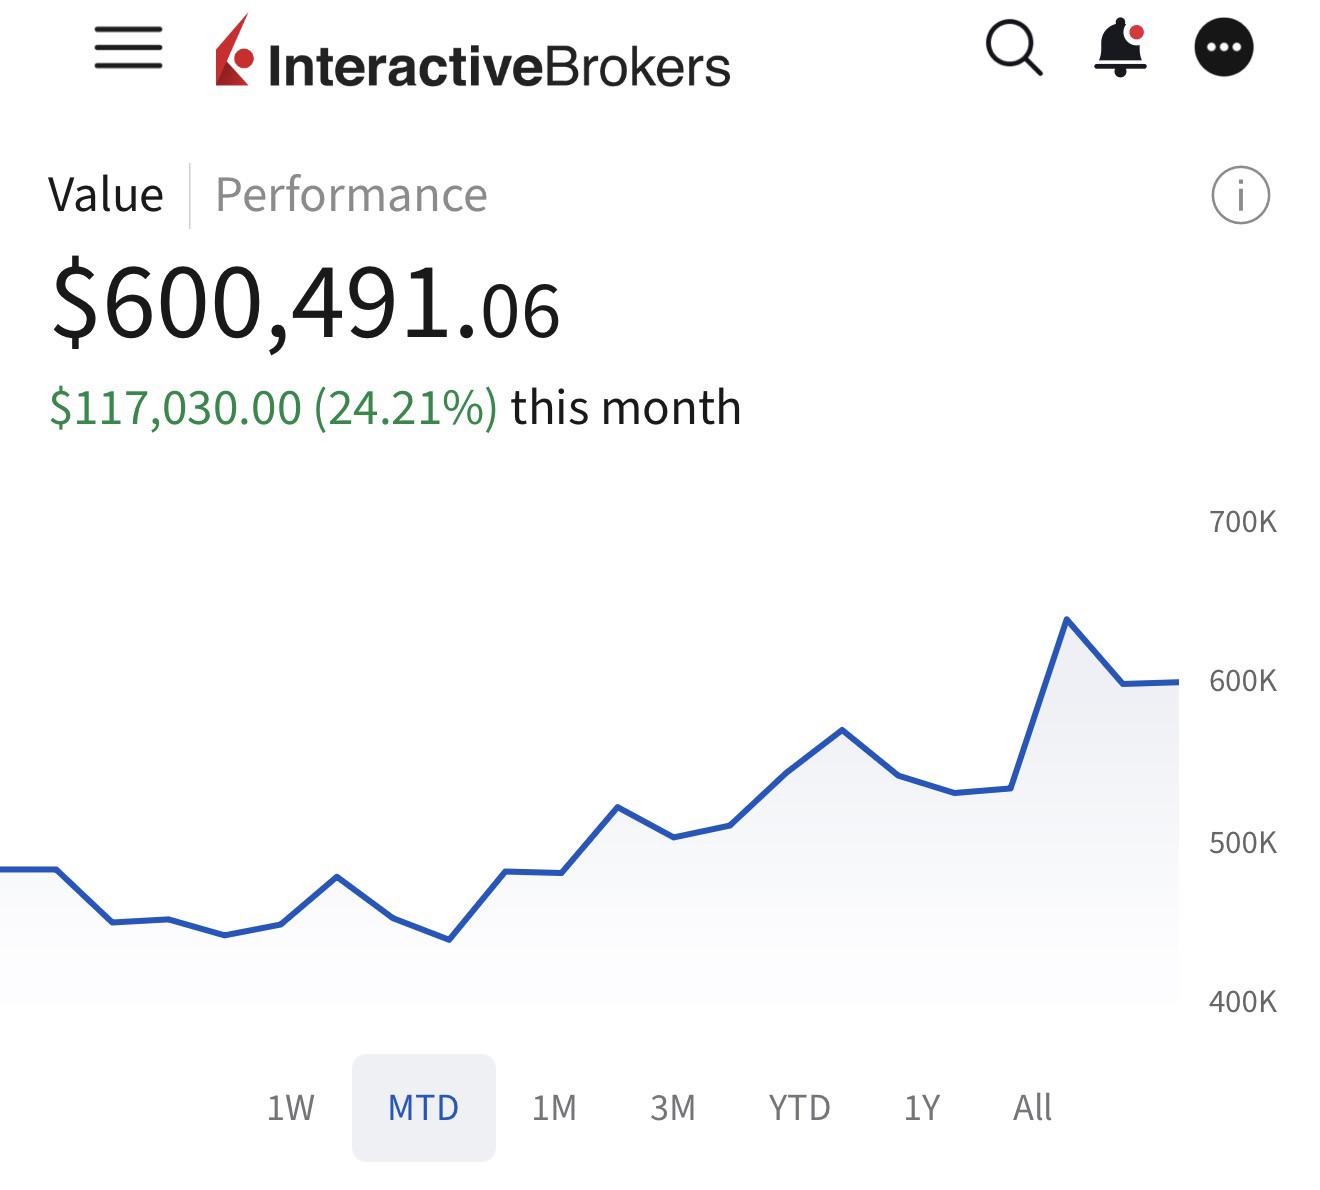The height and width of the screenshot is (1190, 1320).
Task: Click the $600,491.06 account value
Action: tap(305, 303)
